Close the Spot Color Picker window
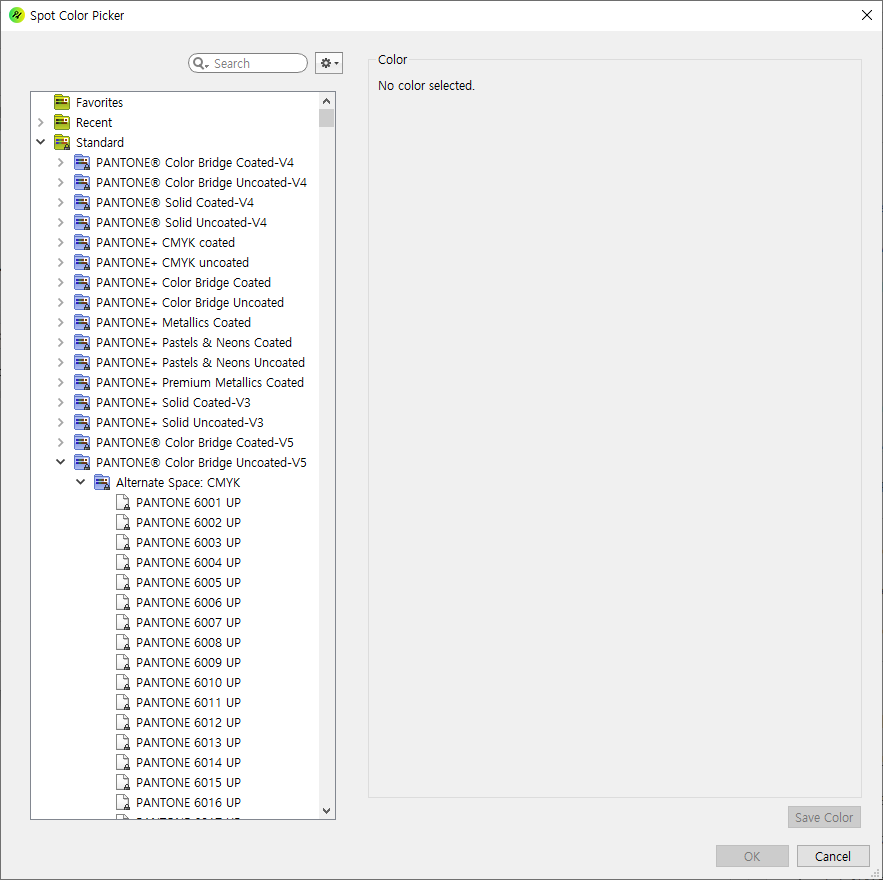Screen dimensions: 883x880 click(x=867, y=15)
